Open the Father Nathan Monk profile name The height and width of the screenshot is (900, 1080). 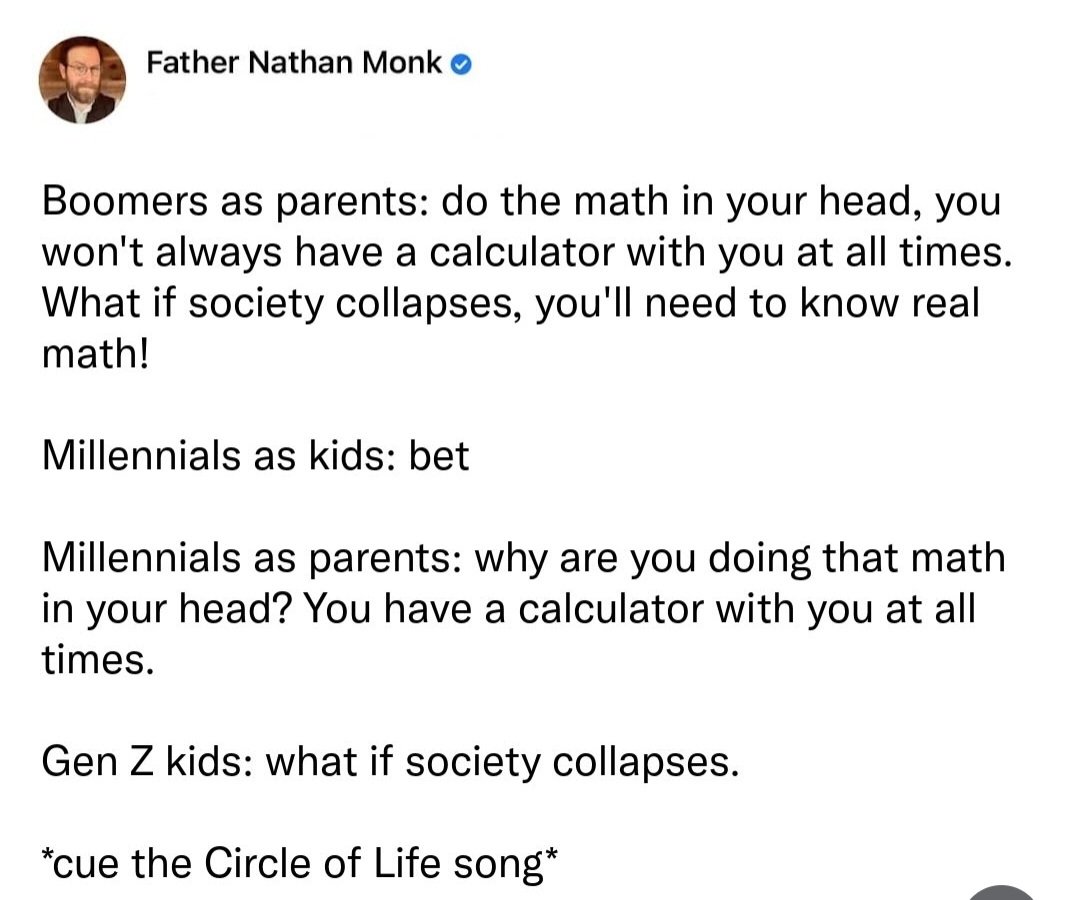point(294,64)
